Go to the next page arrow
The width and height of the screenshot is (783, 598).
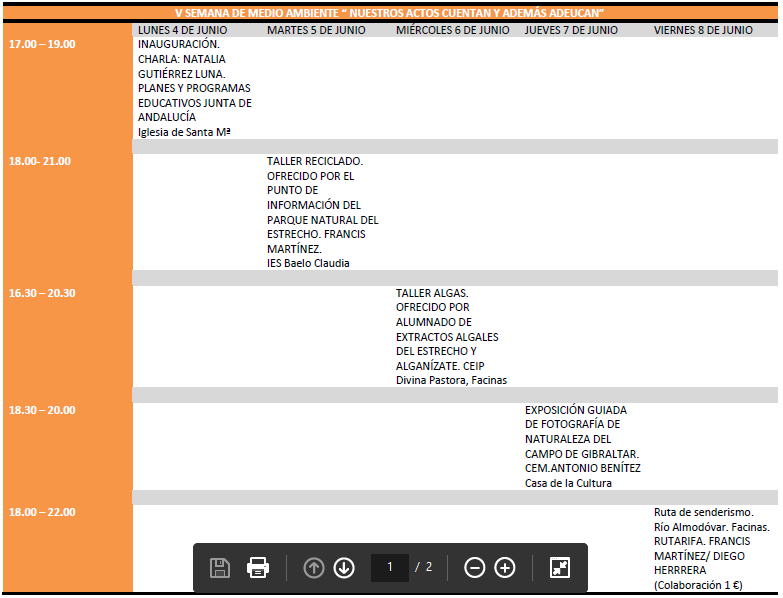tap(344, 568)
